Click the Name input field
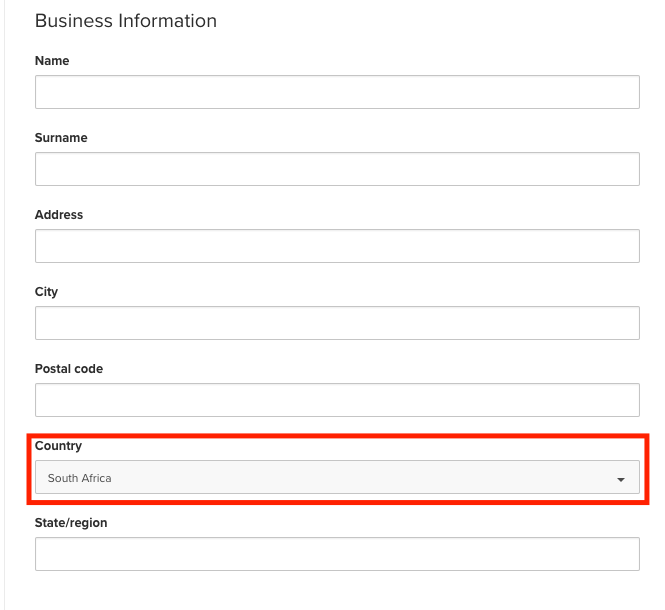 [337, 92]
